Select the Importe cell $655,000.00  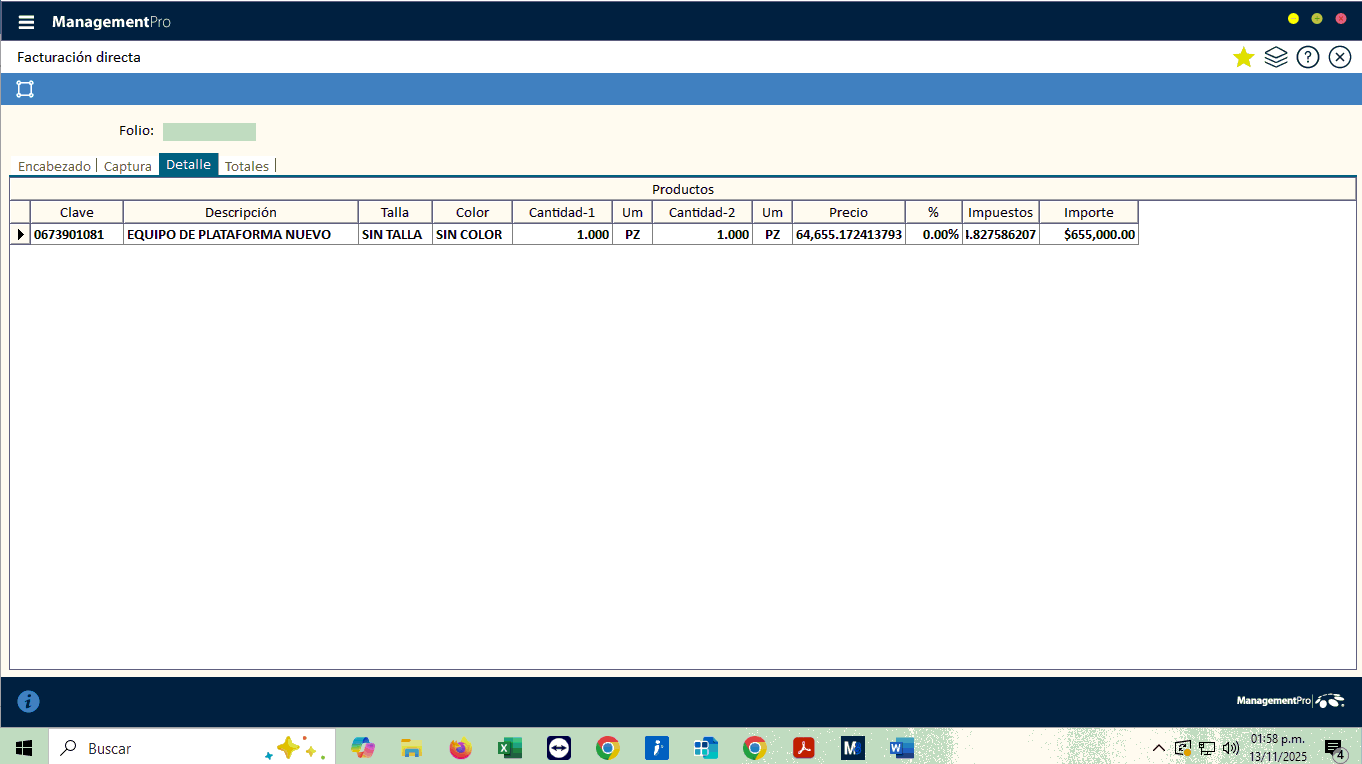tap(1088, 235)
